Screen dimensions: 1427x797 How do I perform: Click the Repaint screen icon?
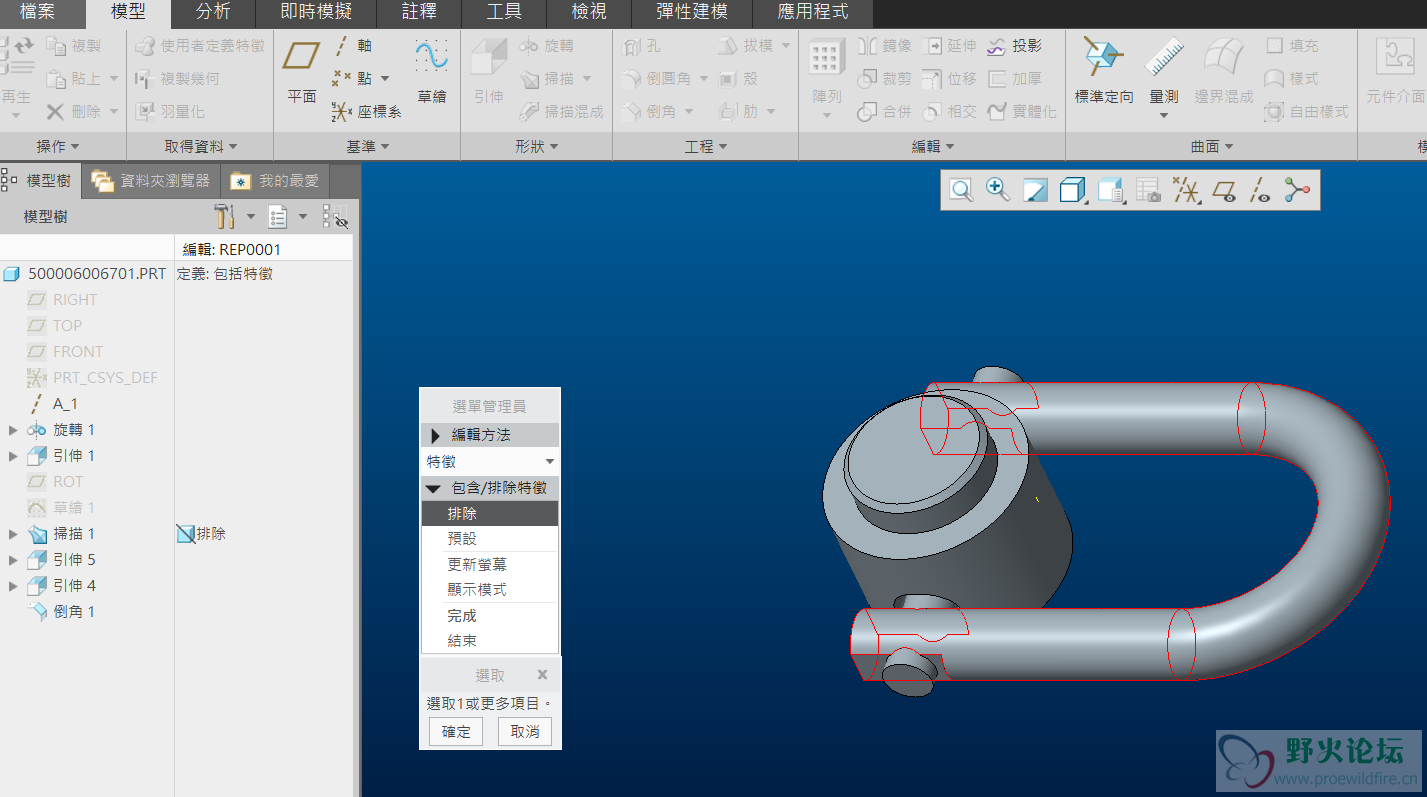pyautogui.click(x=1035, y=190)
